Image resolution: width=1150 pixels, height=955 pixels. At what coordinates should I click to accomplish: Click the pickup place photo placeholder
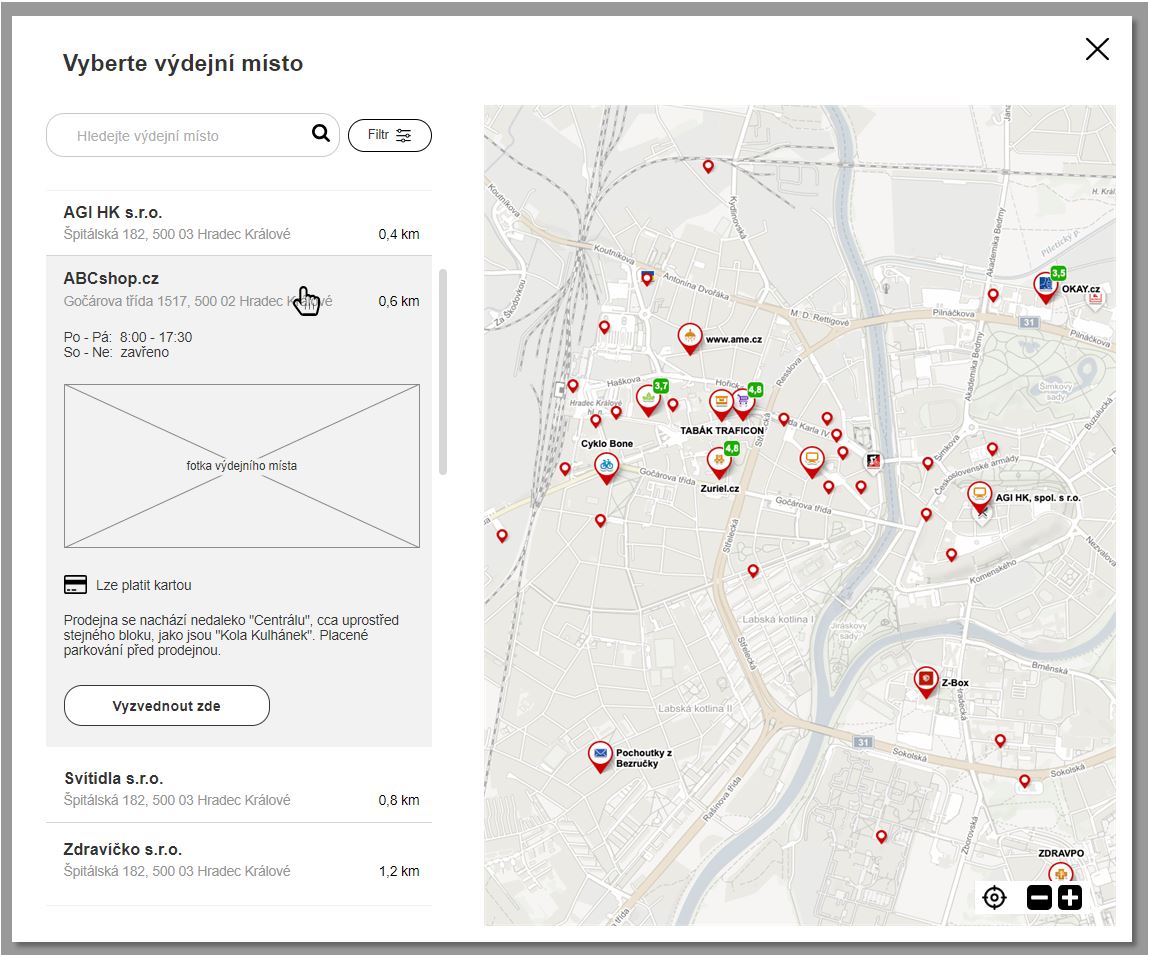click(241, 466)
